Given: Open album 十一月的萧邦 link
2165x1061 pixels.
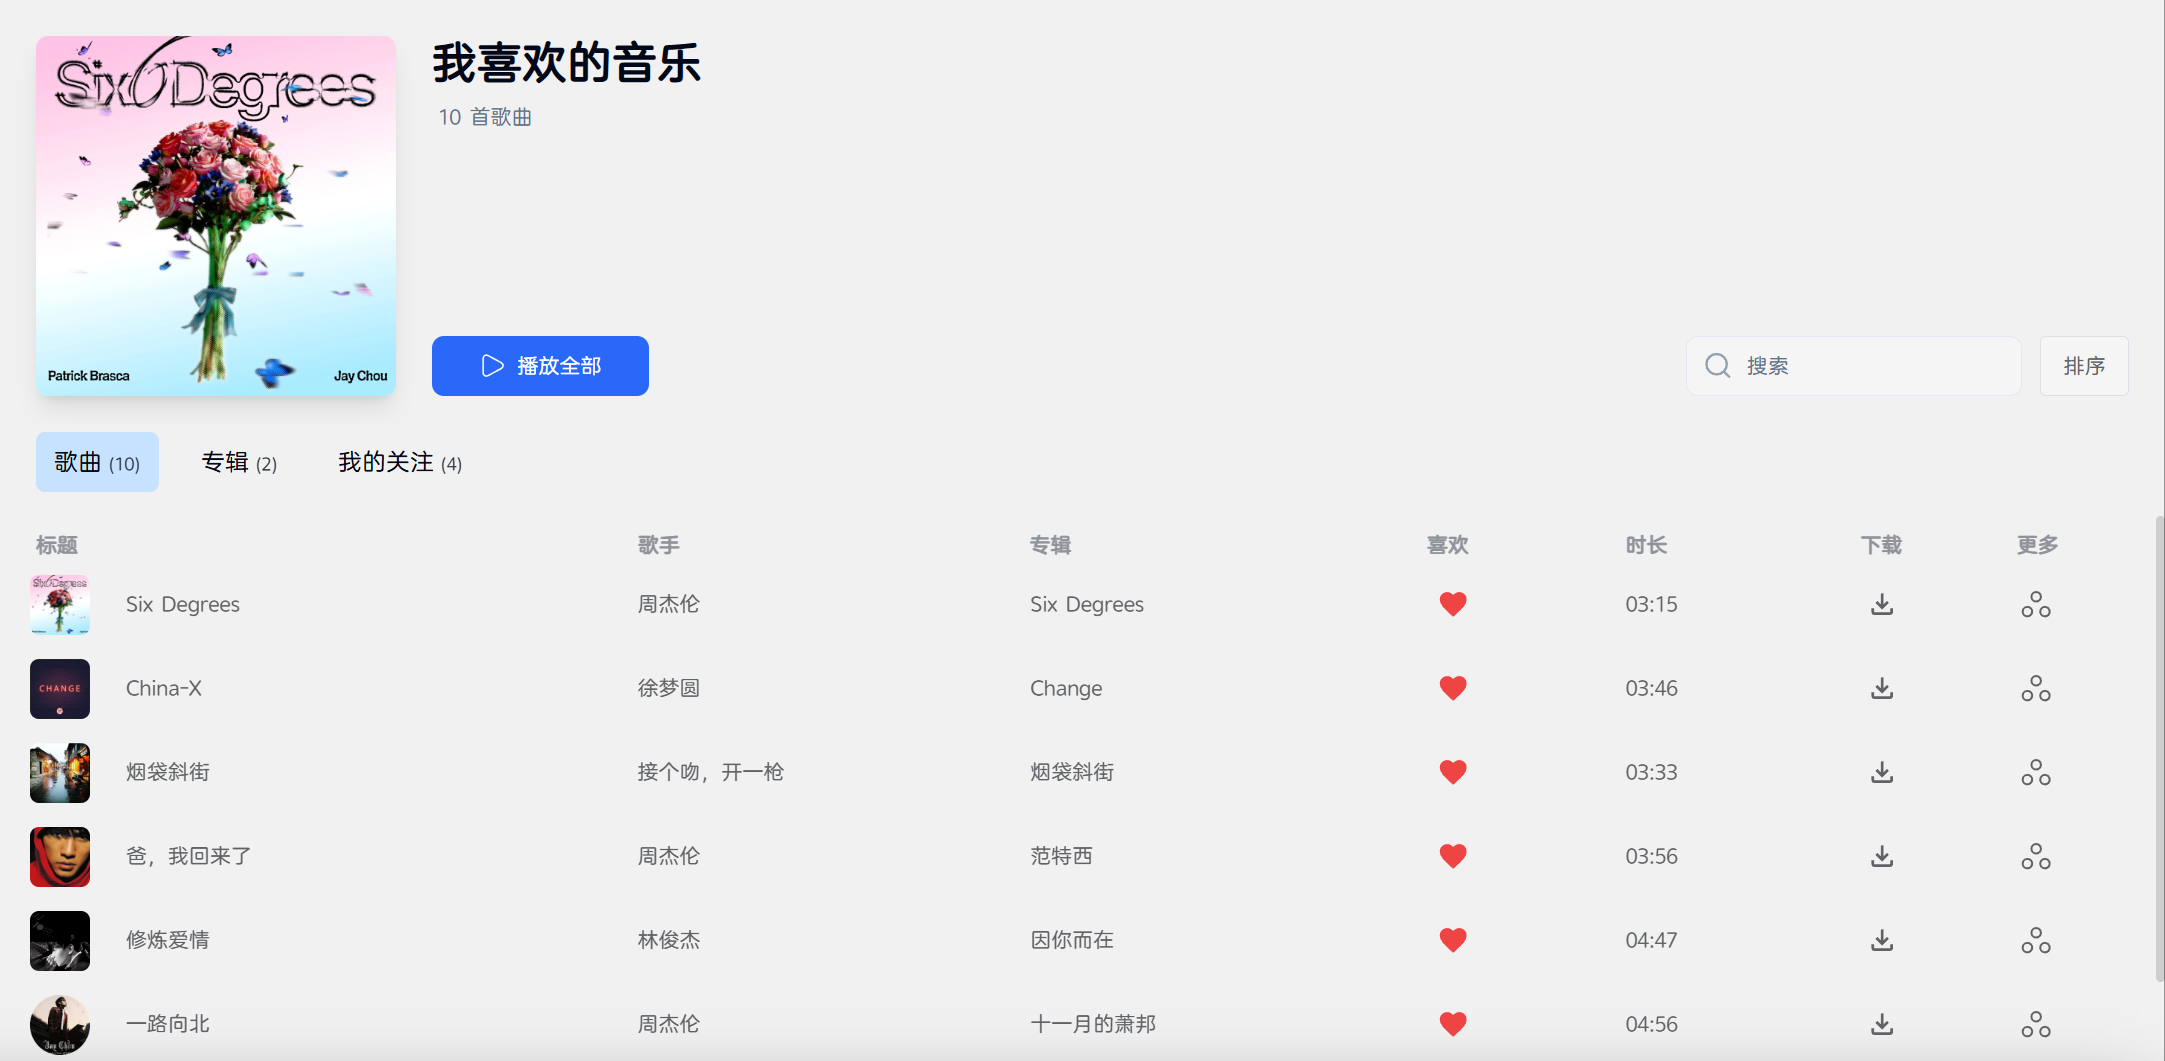Looking at the screenshot, I should pos(1092,1024).
